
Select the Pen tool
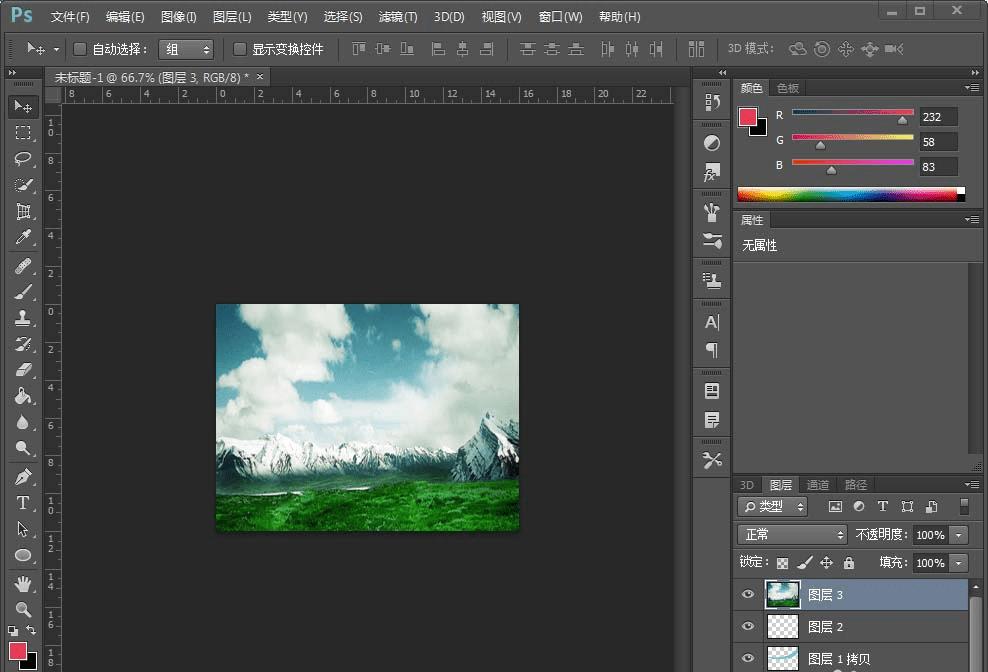(x=23, y=476)
